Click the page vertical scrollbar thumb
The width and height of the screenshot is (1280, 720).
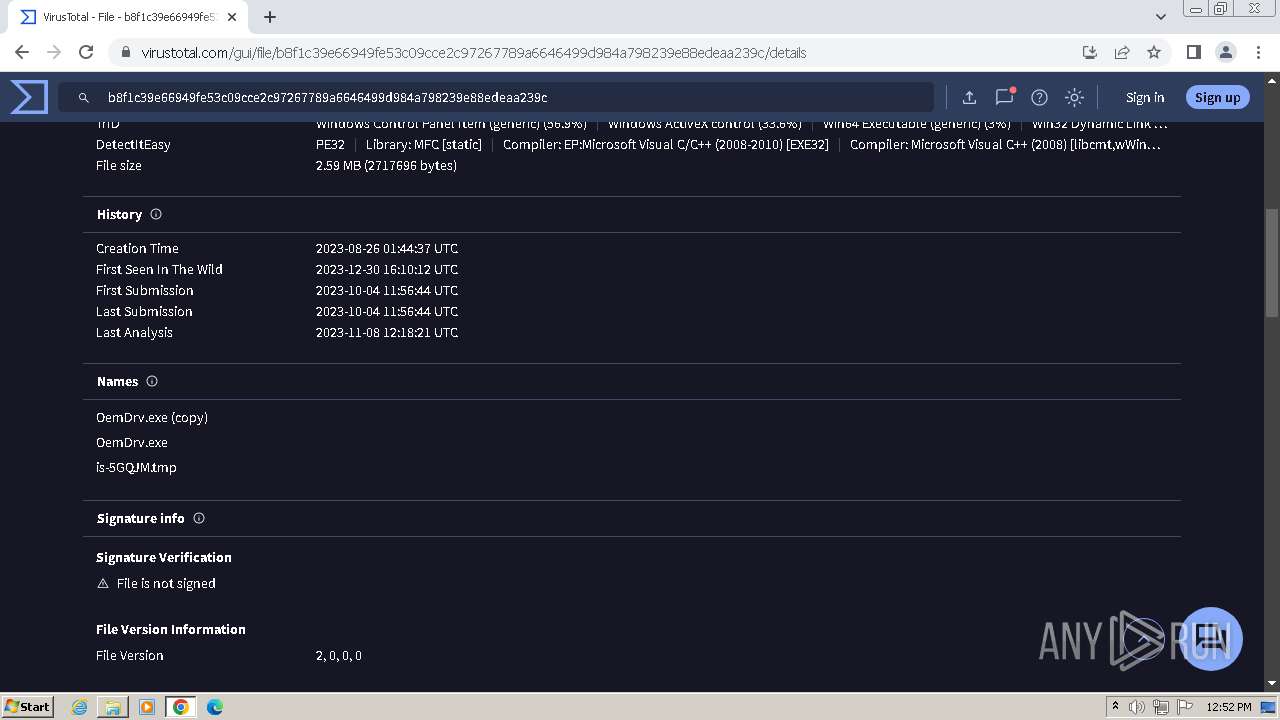pos(1272,263)
